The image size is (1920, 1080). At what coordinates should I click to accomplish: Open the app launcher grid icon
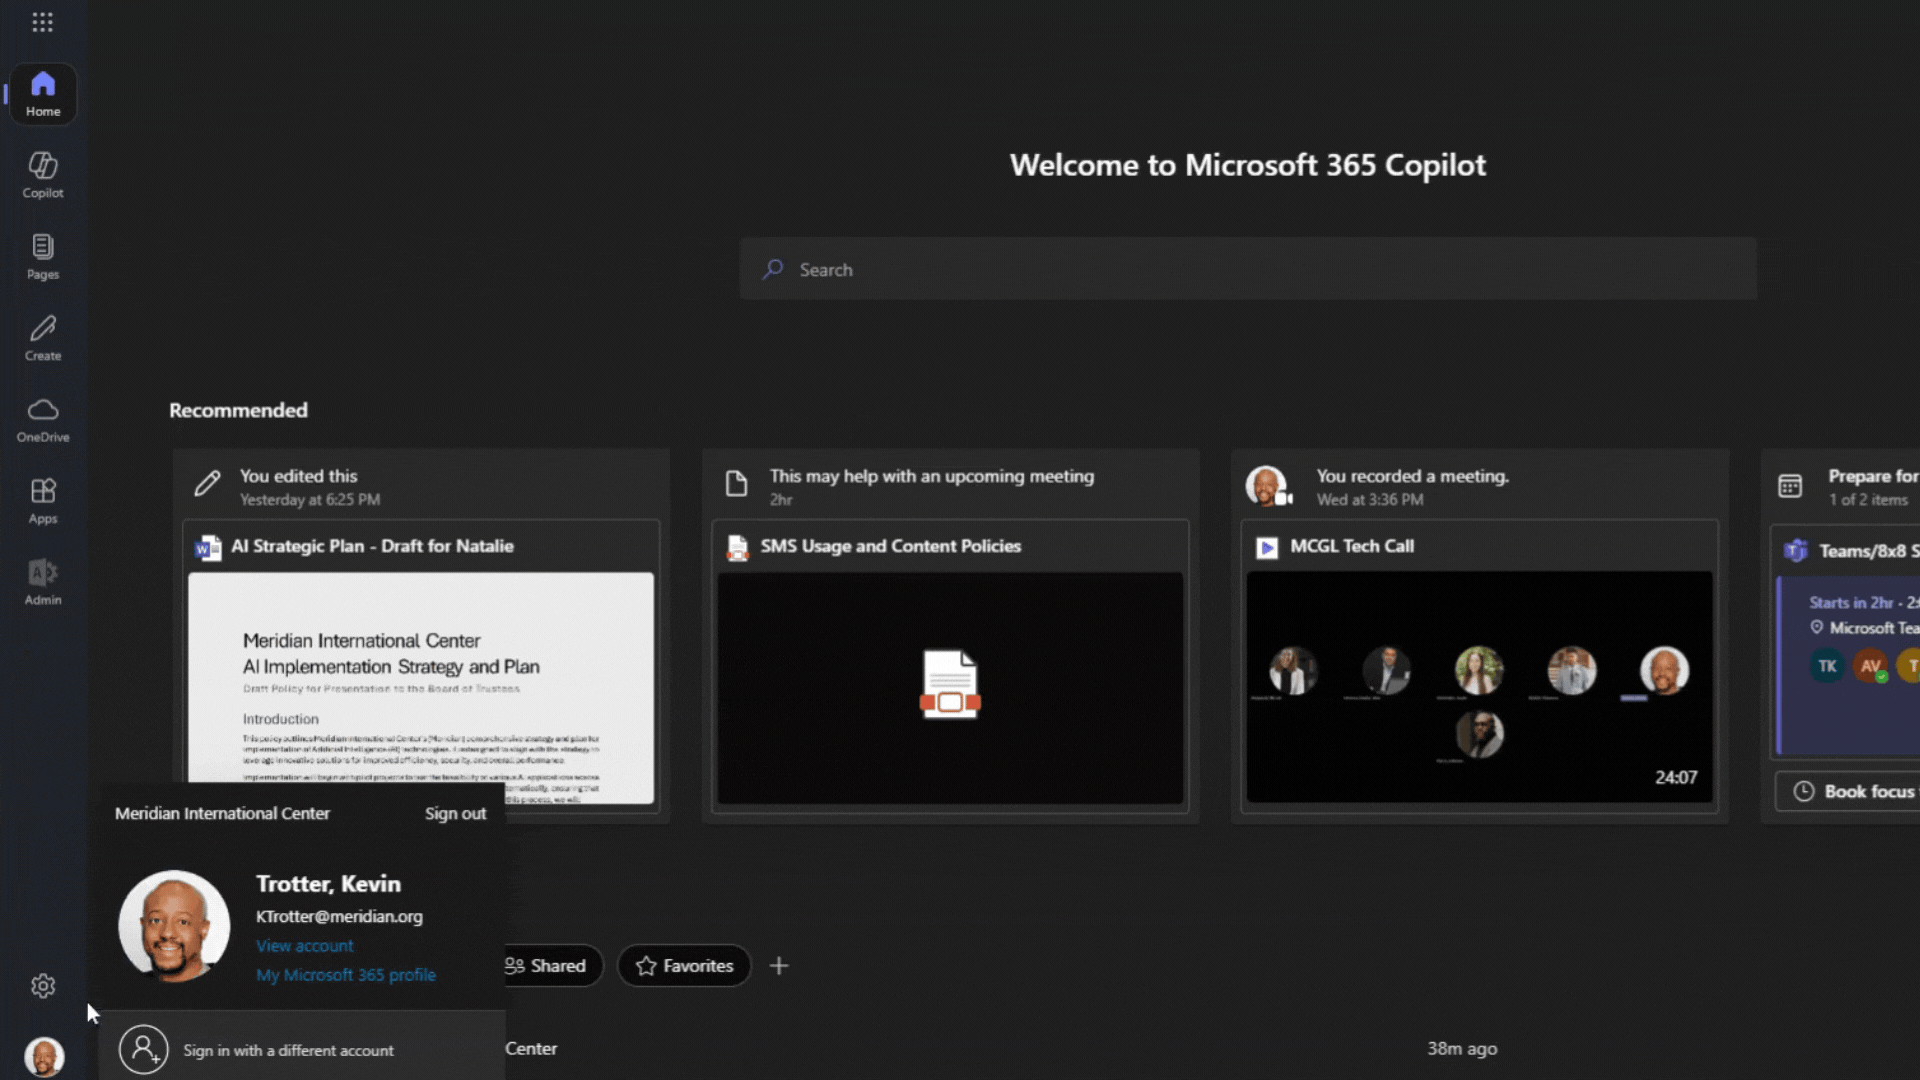tap(42, 22)
